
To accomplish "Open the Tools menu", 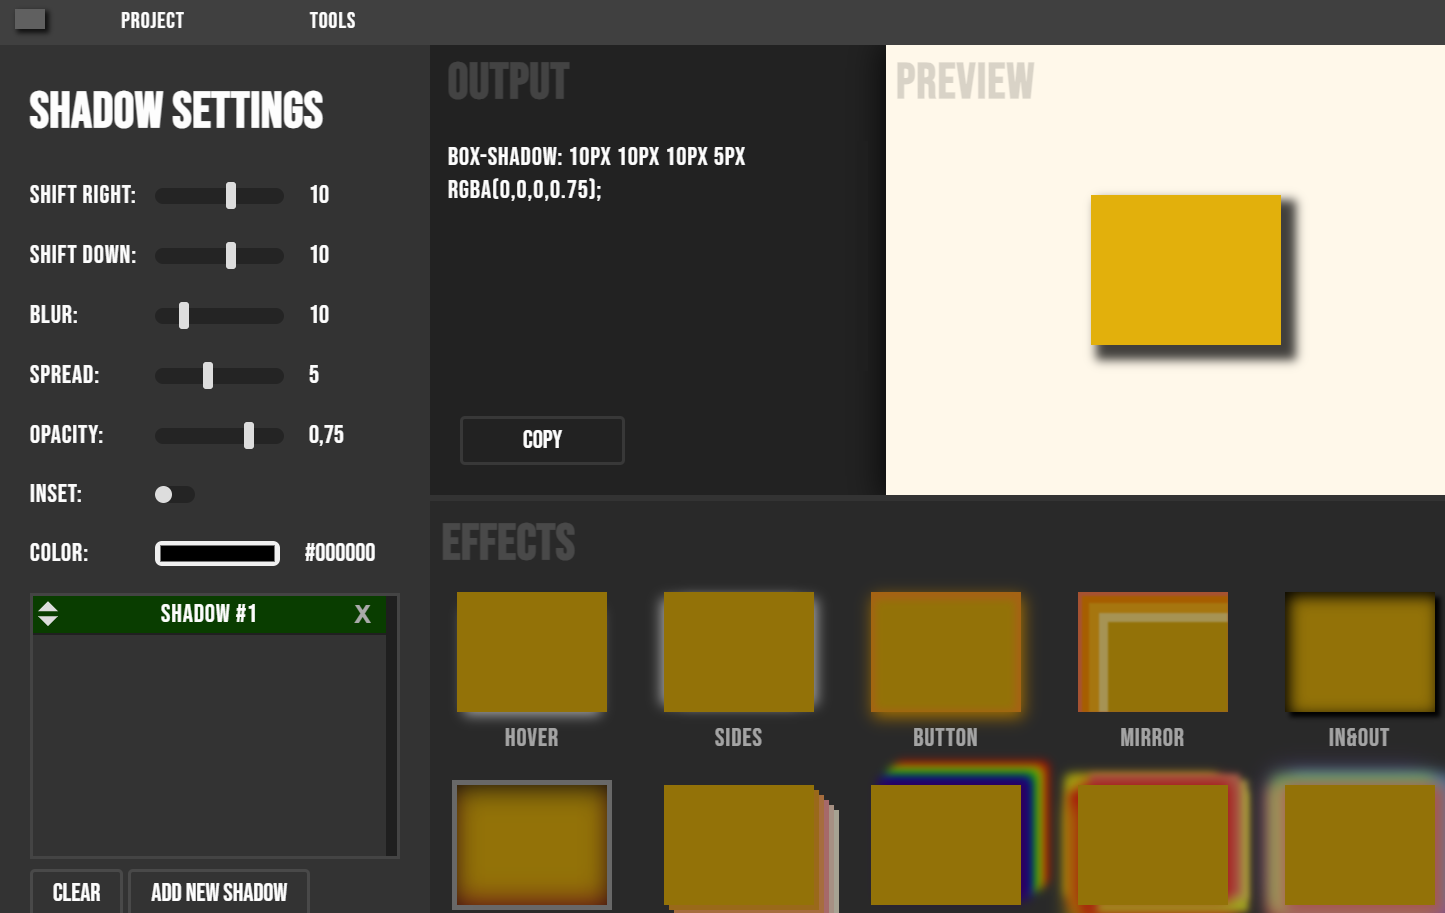I will pyautogui.click(x=332, y=21).
